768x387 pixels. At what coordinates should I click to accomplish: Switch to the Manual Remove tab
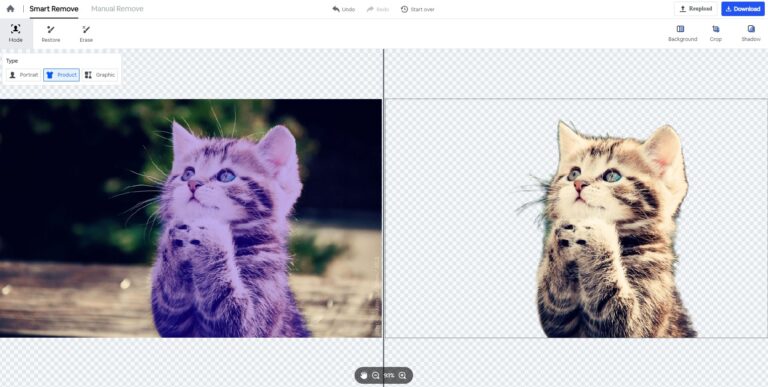coord(117,9)
